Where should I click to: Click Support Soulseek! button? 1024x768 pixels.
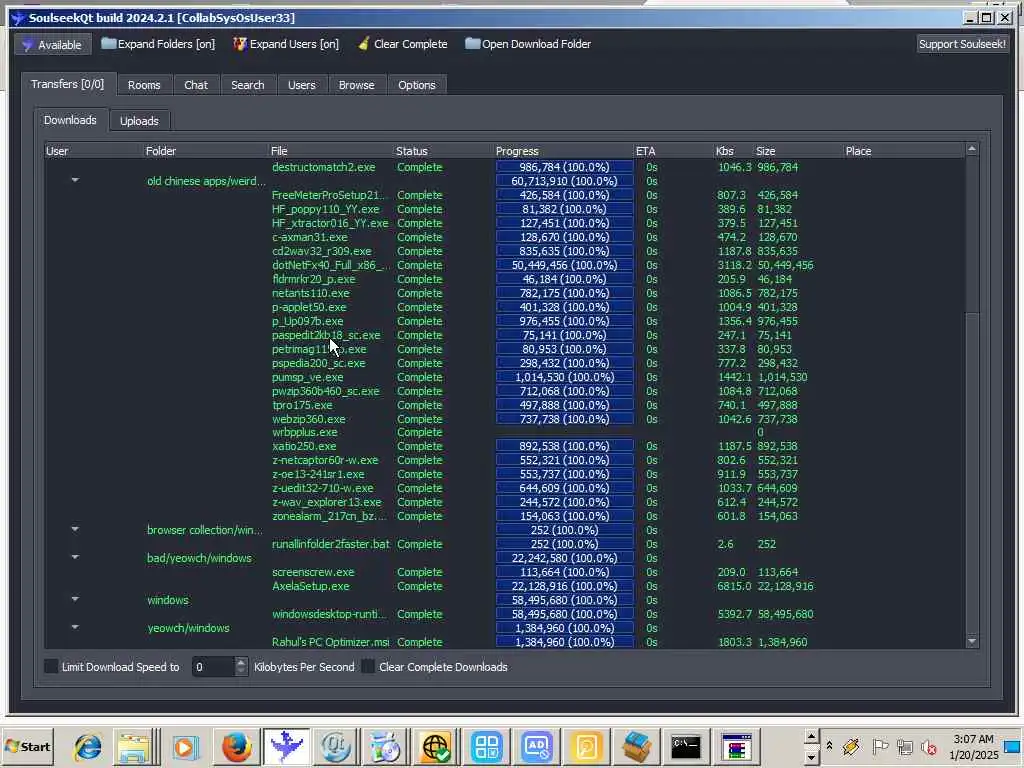[x=962, y=44]
